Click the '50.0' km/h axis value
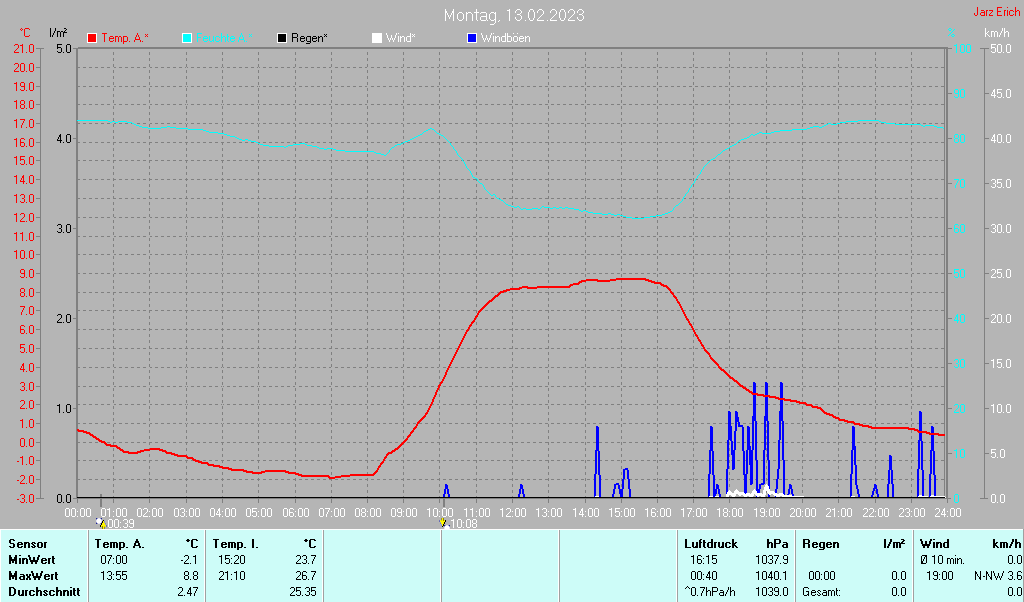Screen dimensions: 1024x602 click(x=1000, y=49)
